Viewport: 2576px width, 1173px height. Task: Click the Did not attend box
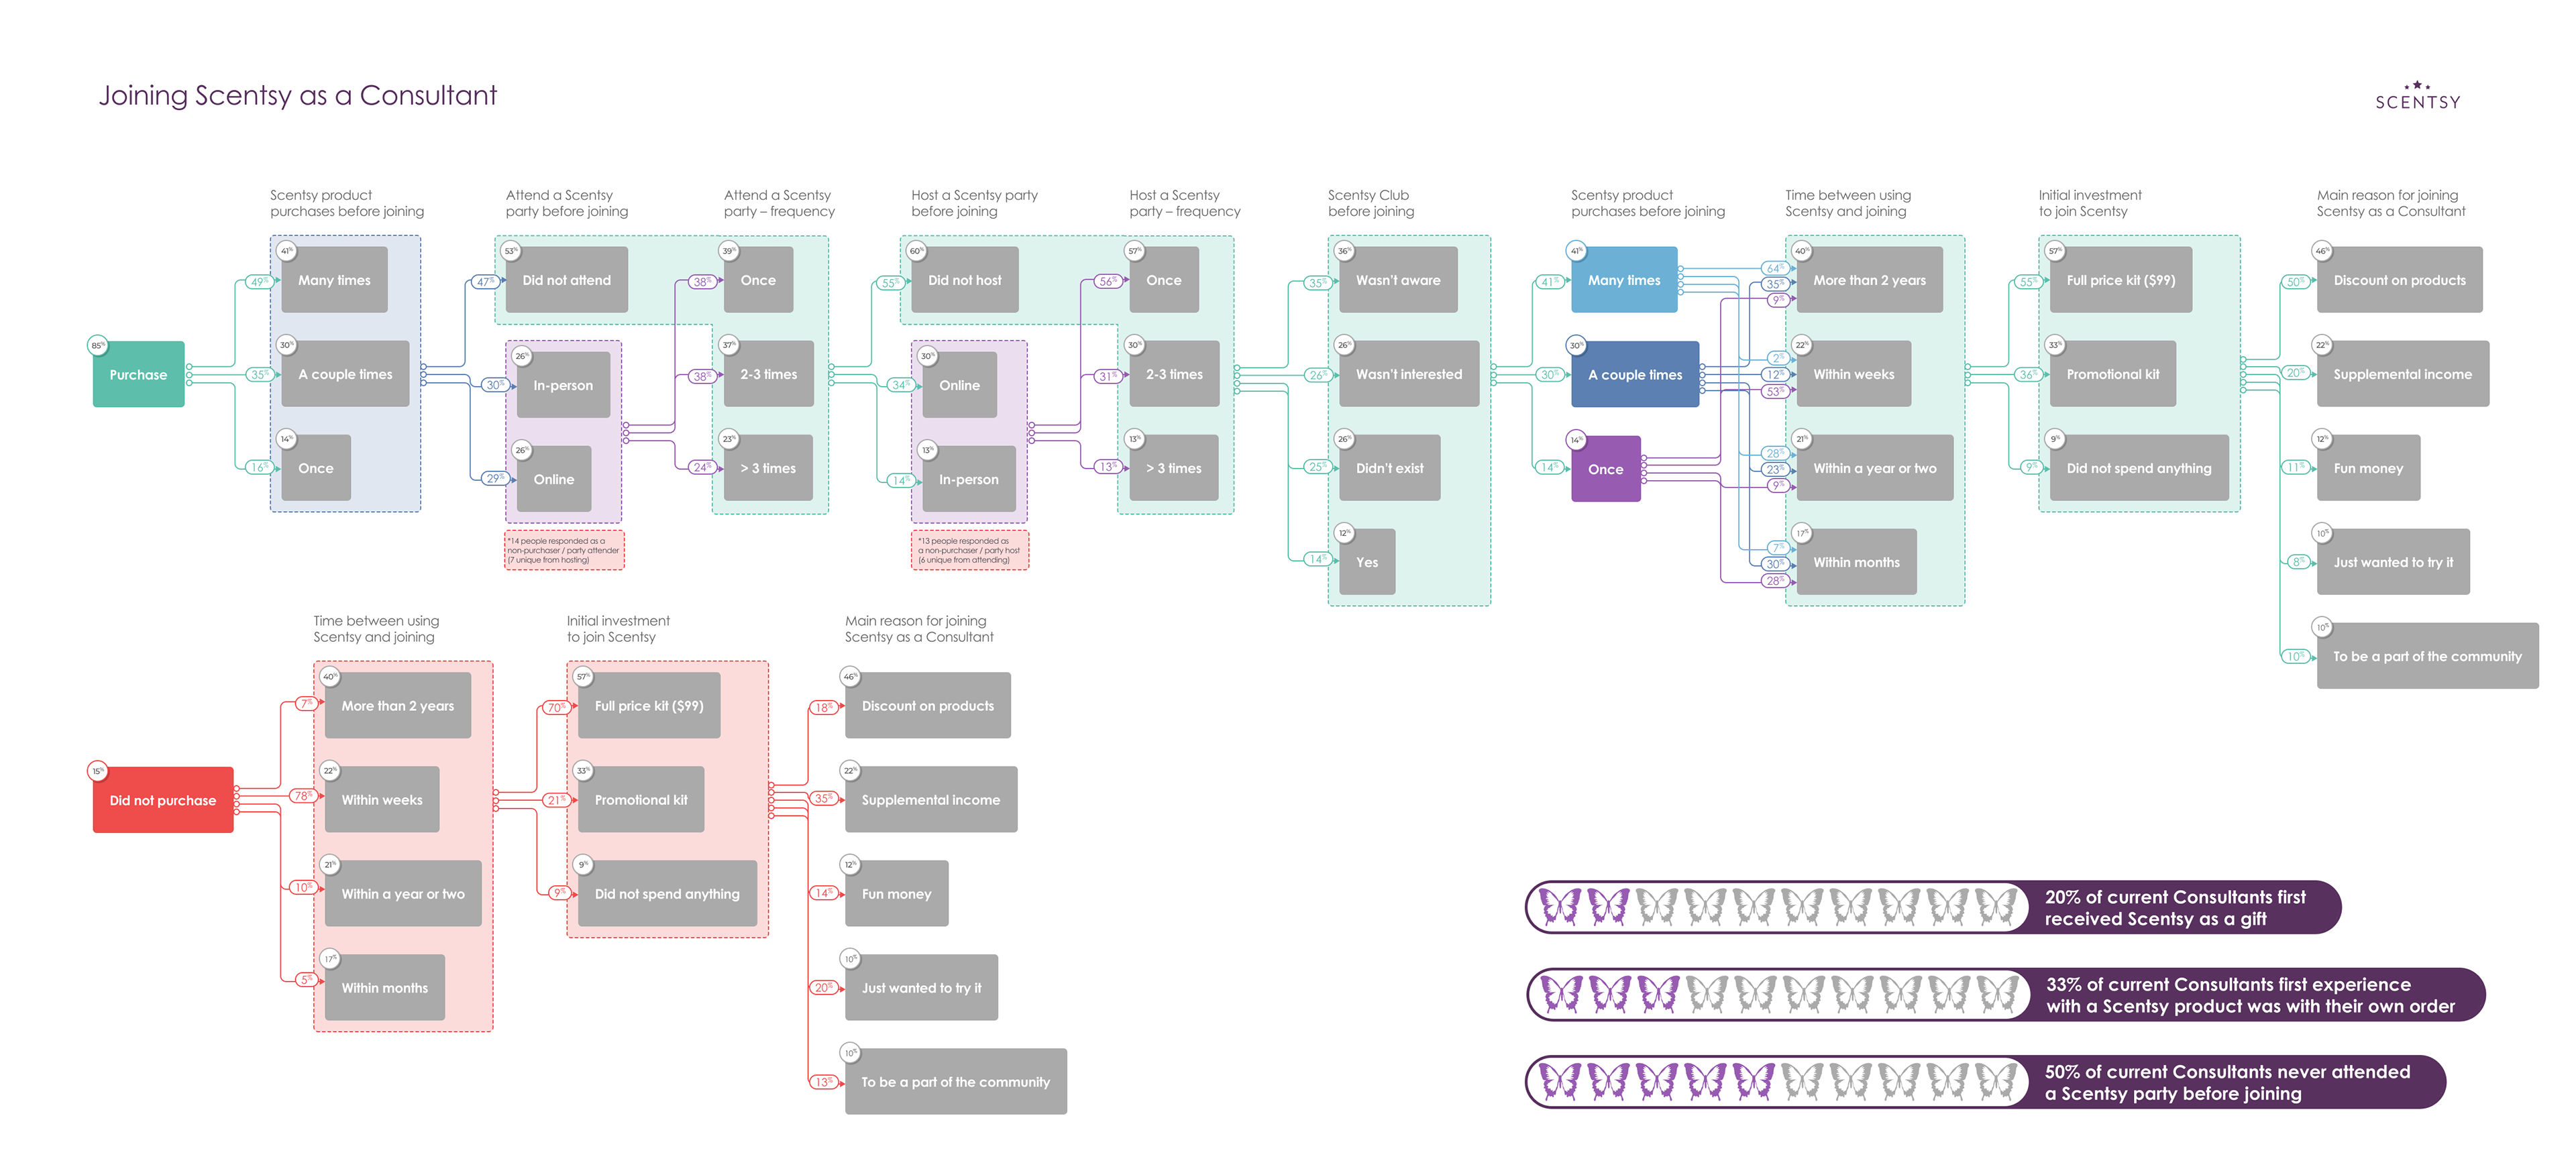click(566, 281)
